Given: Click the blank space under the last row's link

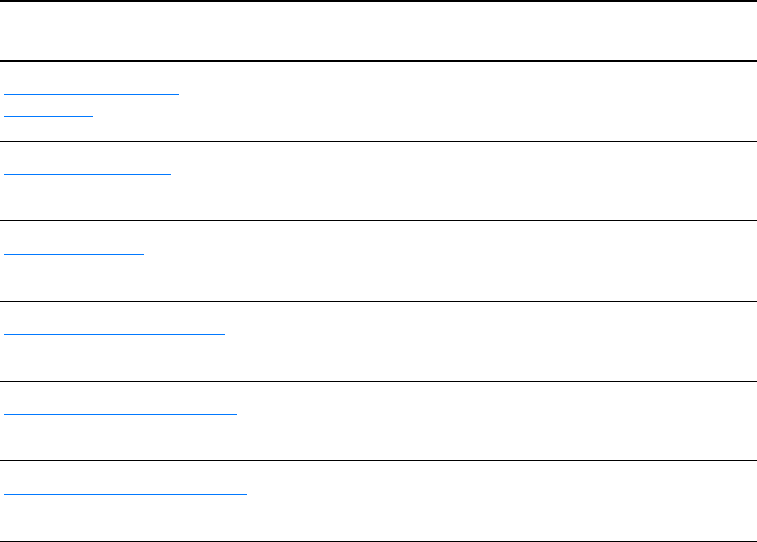Looking at the screenshot, I should [126, 520].
